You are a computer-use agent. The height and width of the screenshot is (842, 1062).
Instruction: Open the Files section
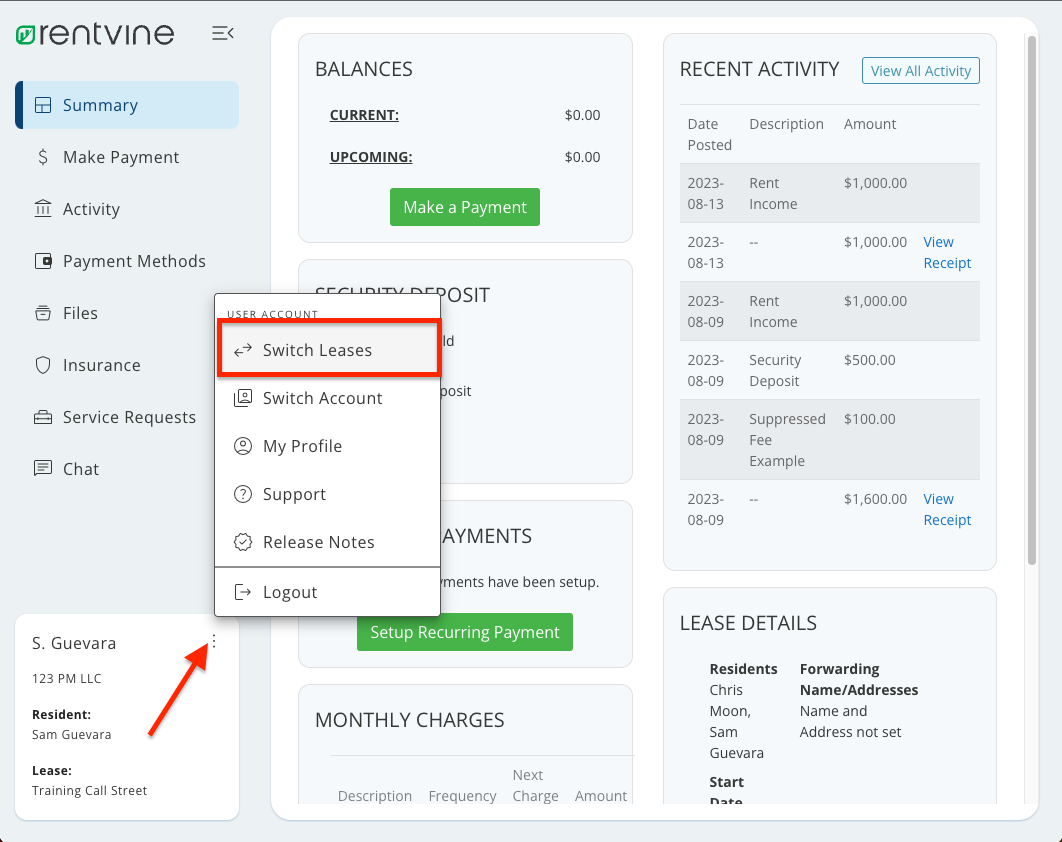(80, 313)
